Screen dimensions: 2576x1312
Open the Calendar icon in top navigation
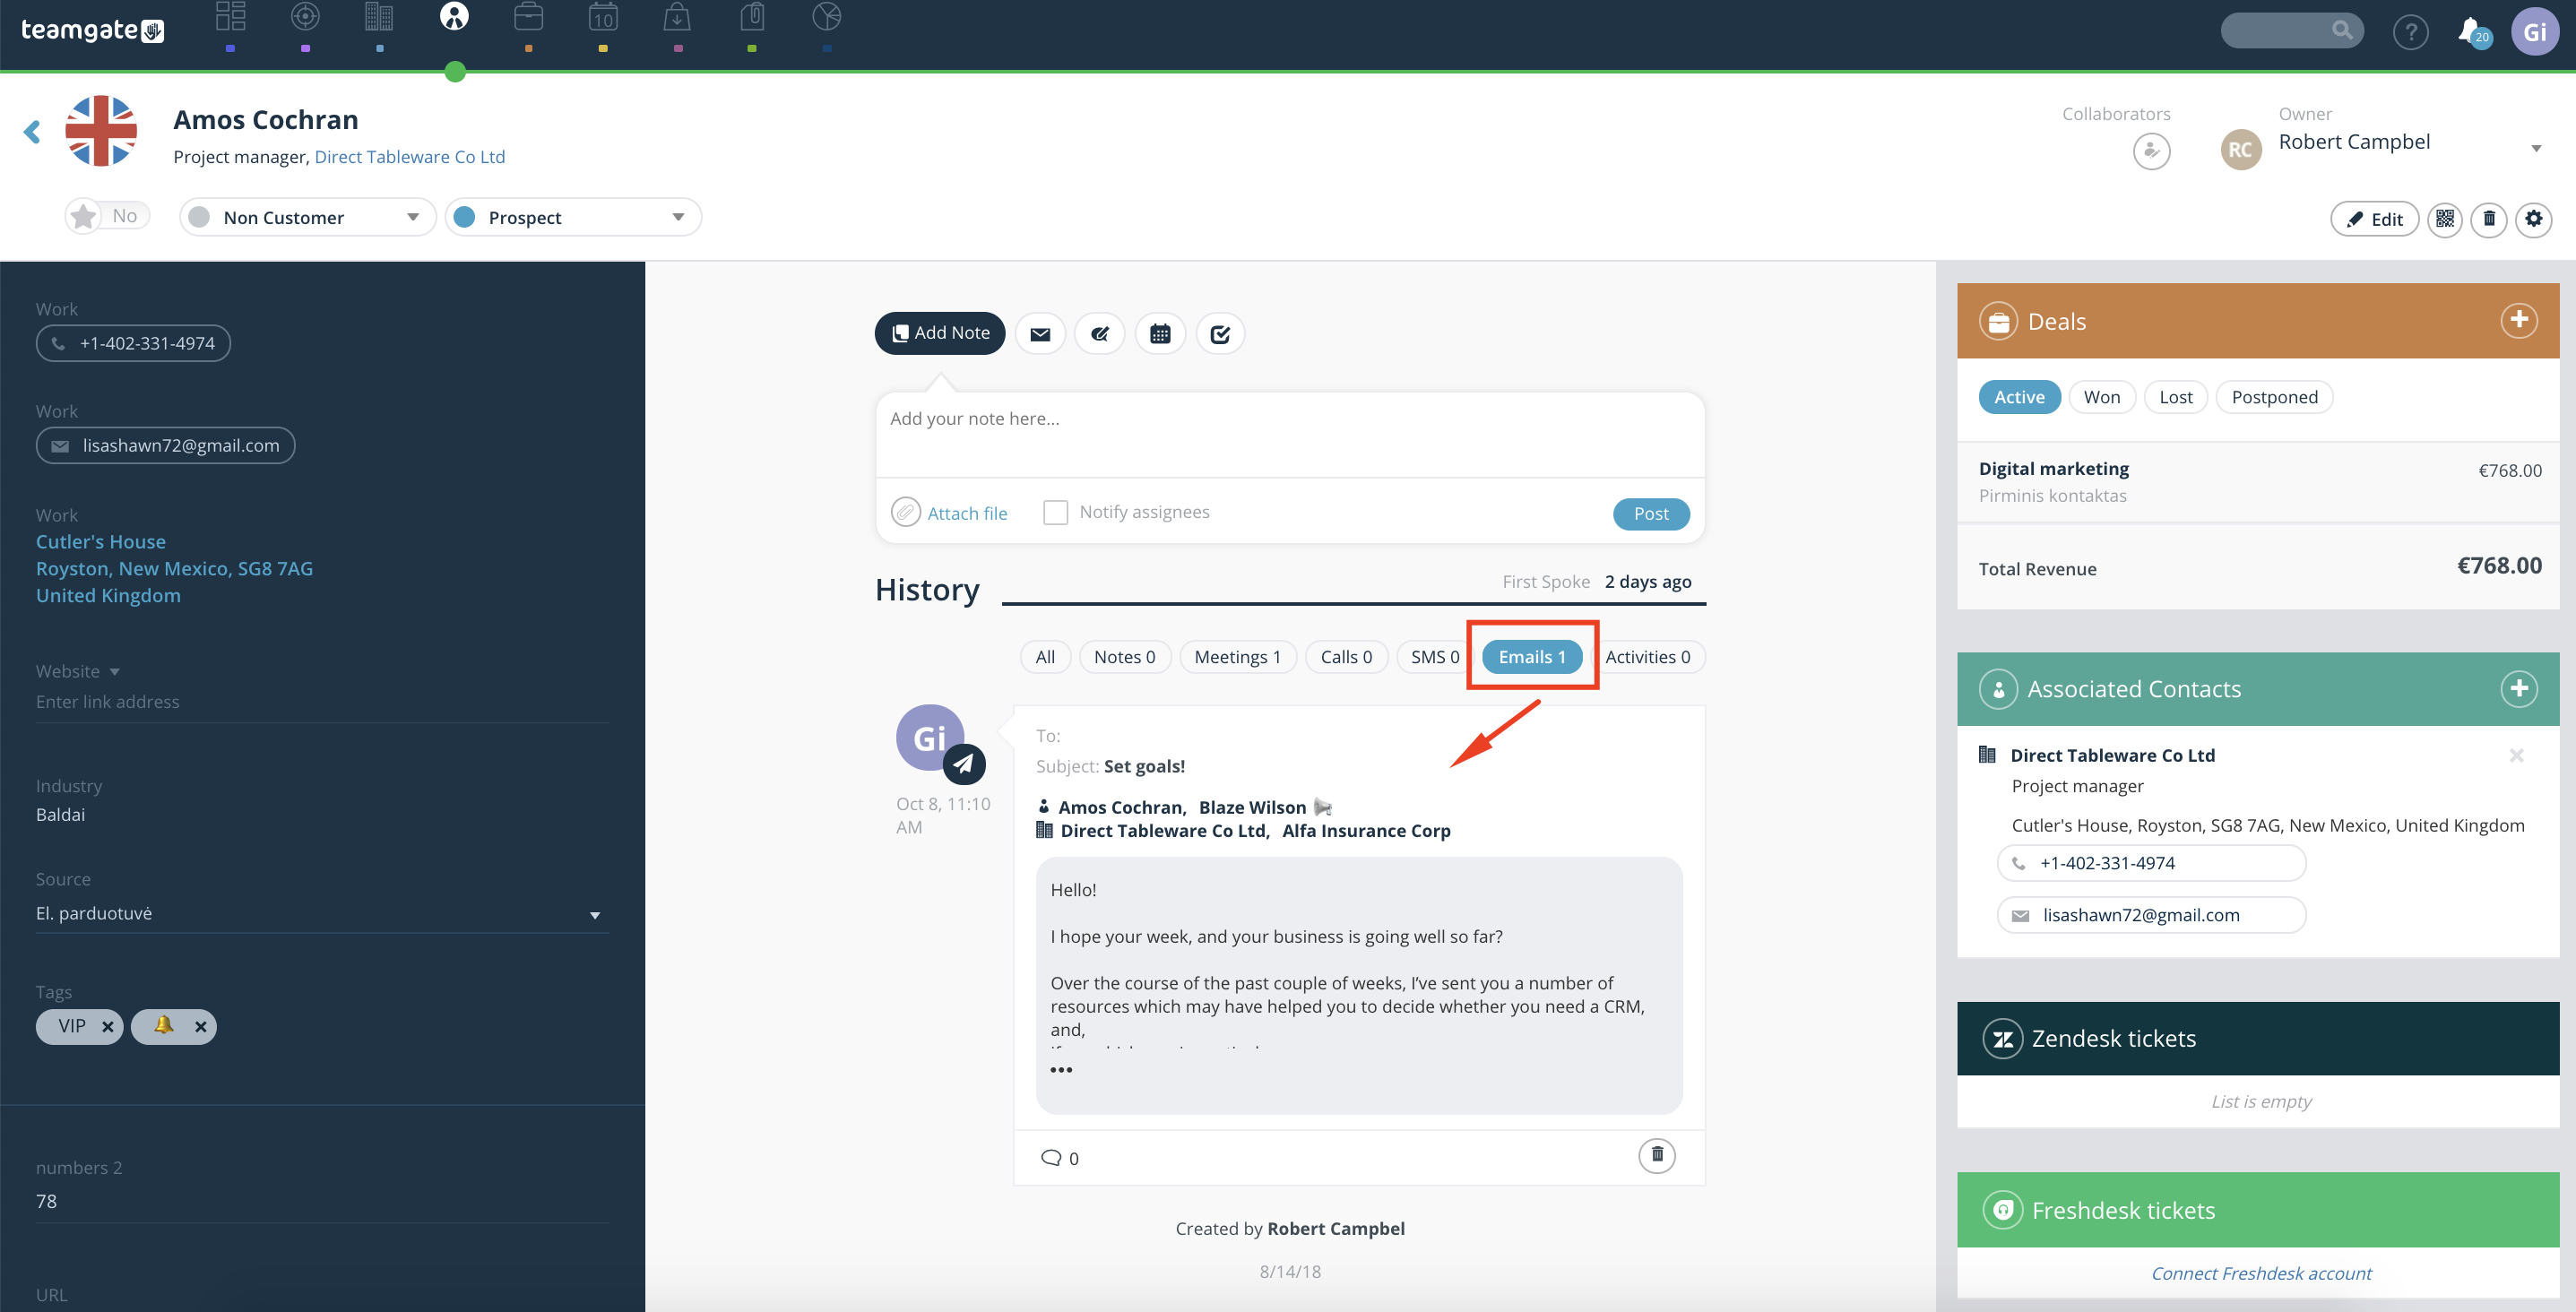click(603, 17)
